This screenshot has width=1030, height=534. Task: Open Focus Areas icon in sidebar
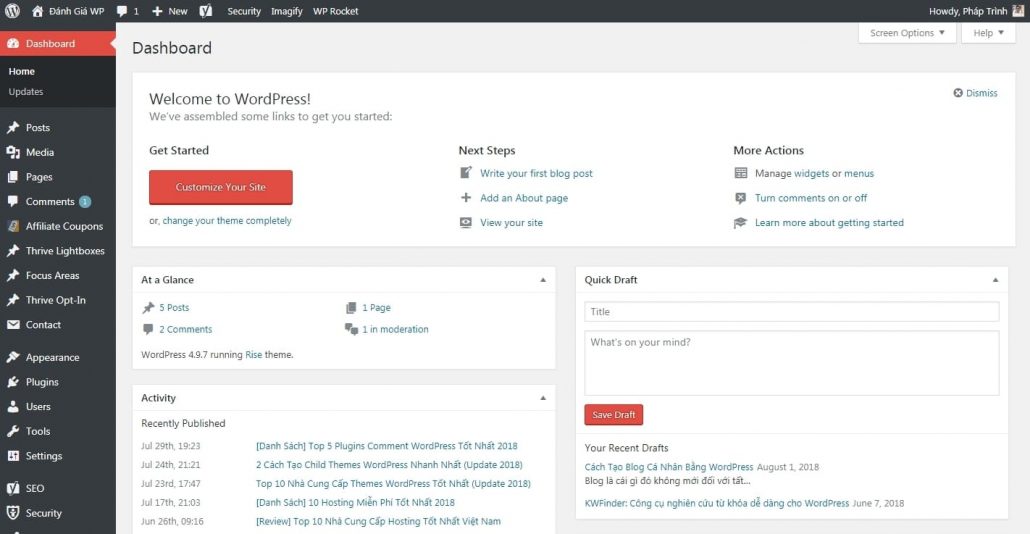13,275
